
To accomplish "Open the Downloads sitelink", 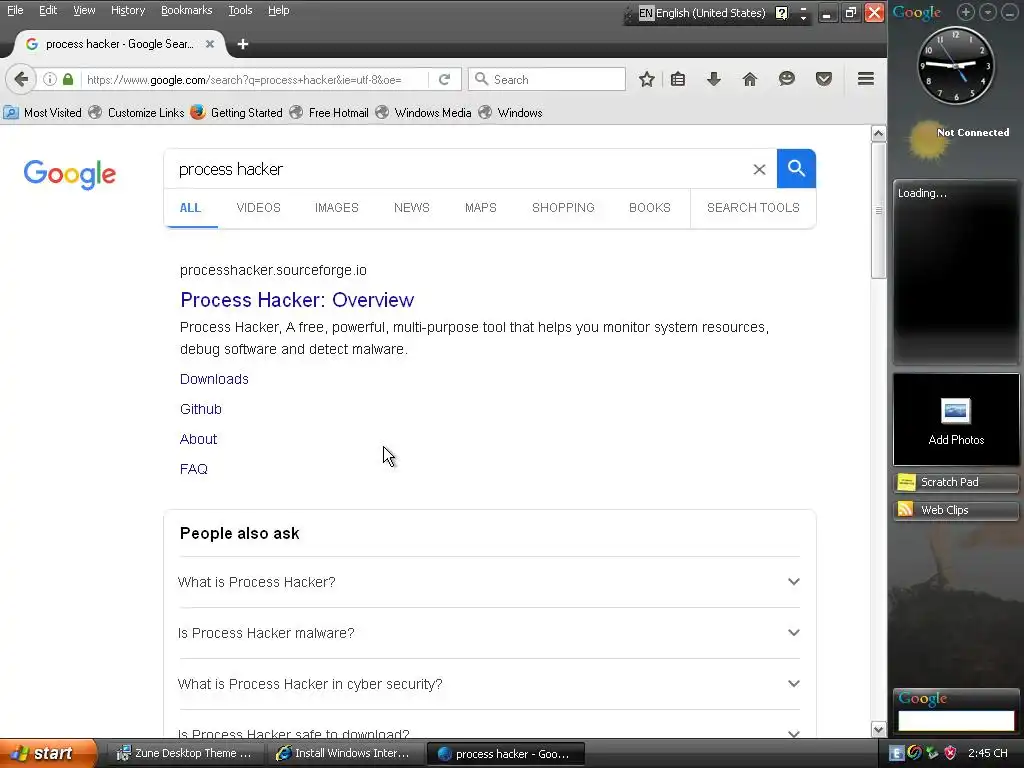I will [x=214, y=379].
